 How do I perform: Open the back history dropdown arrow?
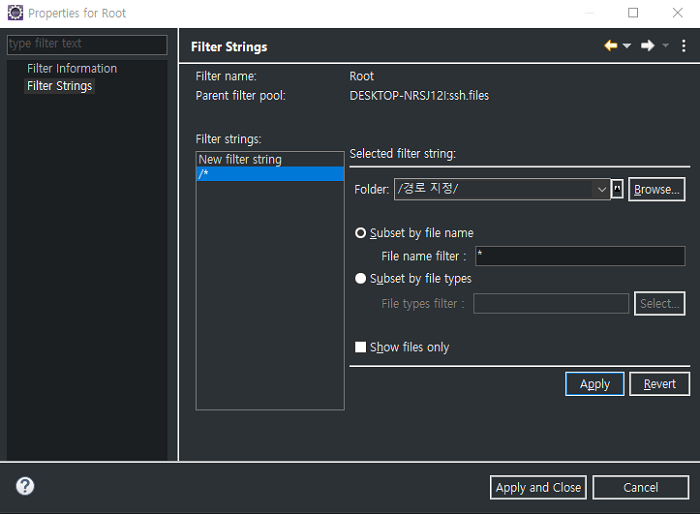(627, 46)
